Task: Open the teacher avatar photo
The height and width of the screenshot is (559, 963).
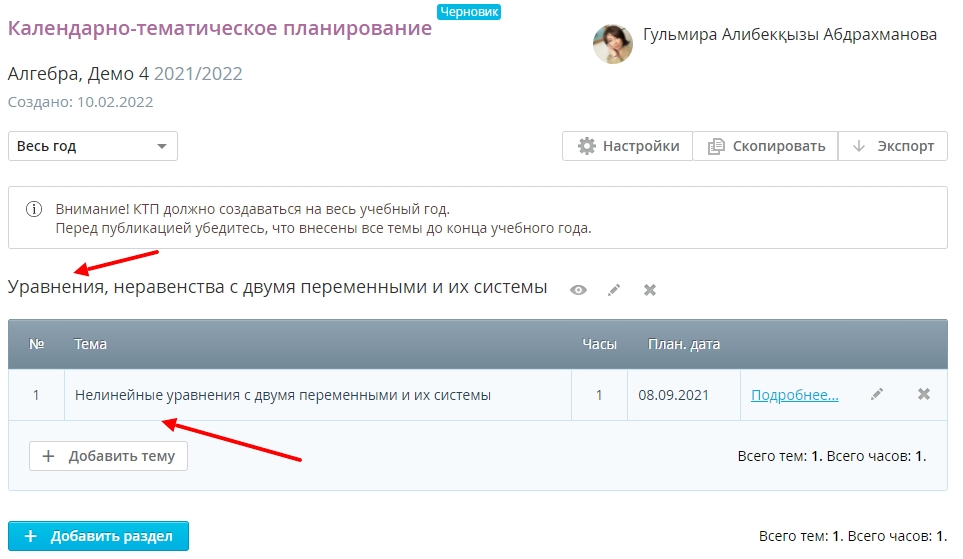Action: tap(612, 44)
